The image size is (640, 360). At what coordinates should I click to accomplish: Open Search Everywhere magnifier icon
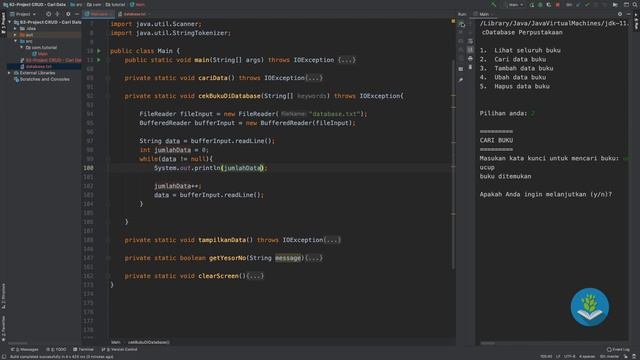point(635,4)
